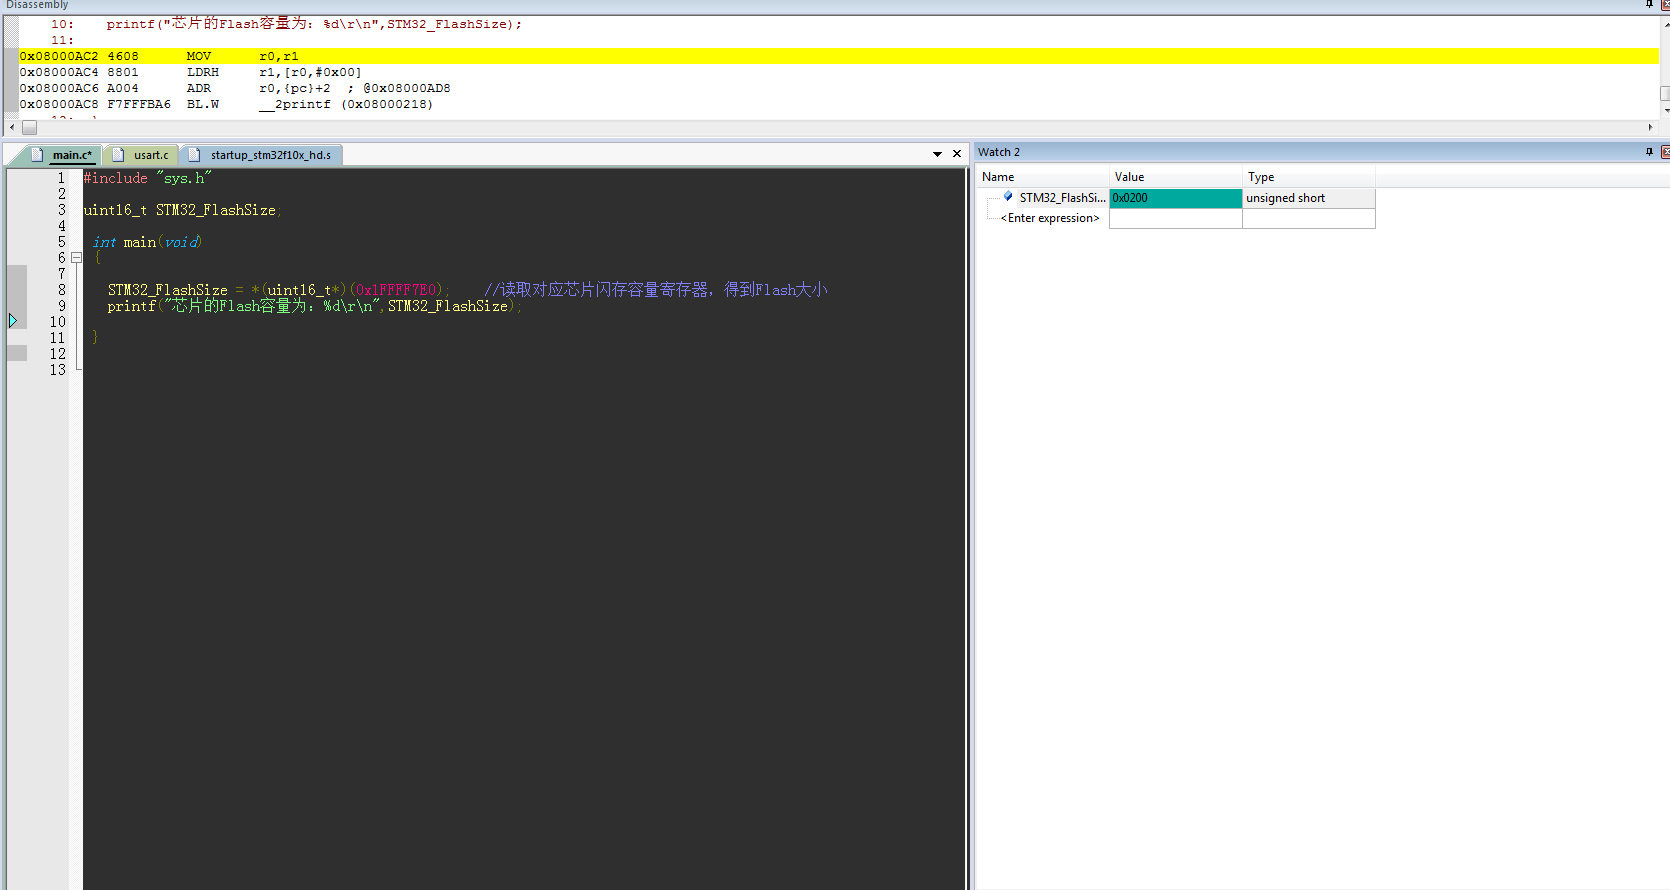Click the int main(void) line
This screenshot has height=890, width=1670.
(x=147, y=242)
